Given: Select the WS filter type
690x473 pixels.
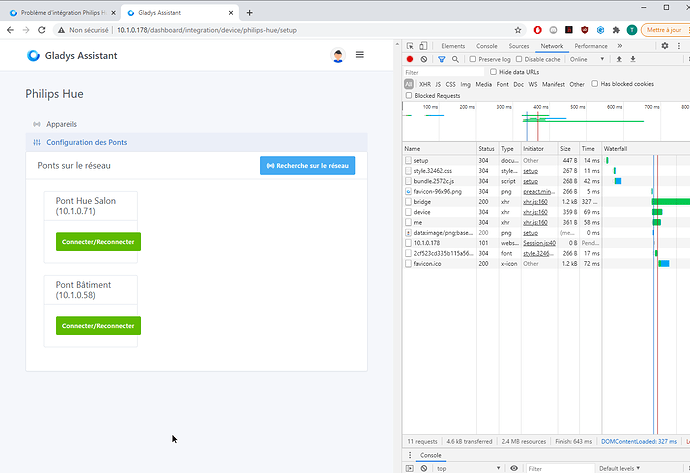Looking at the screenshot, I should pyautogui.click(x=533, y=84).
